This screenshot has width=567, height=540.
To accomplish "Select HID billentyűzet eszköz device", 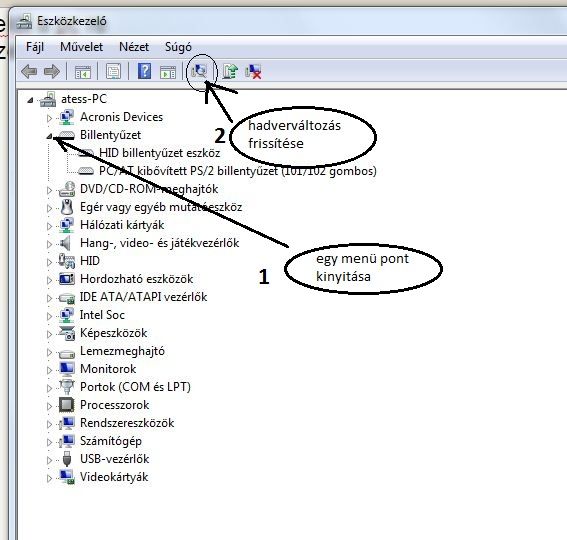I will 159,153.
